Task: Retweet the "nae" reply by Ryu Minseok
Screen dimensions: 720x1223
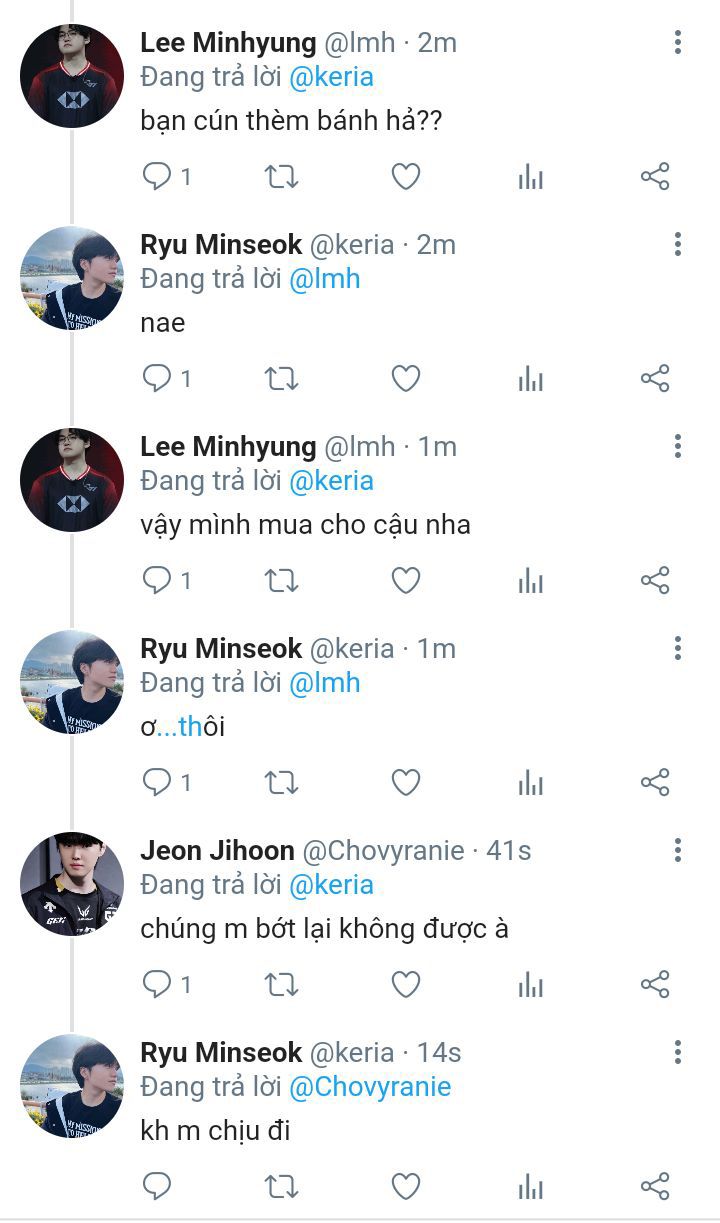Action: click(x=281, y=379)
